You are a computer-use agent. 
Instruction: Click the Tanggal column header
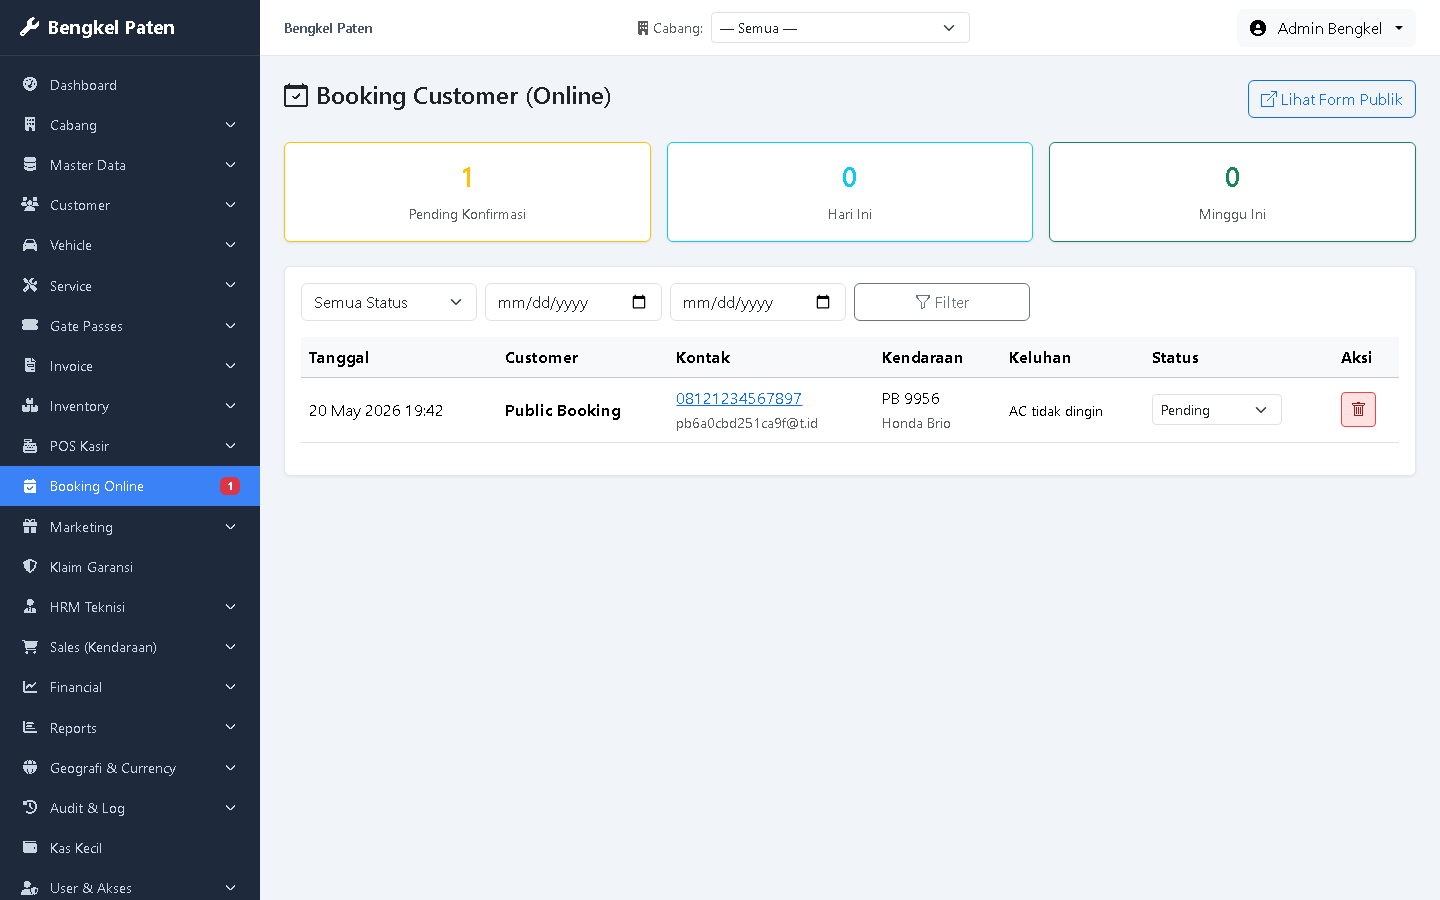click(x=339, y=357)
